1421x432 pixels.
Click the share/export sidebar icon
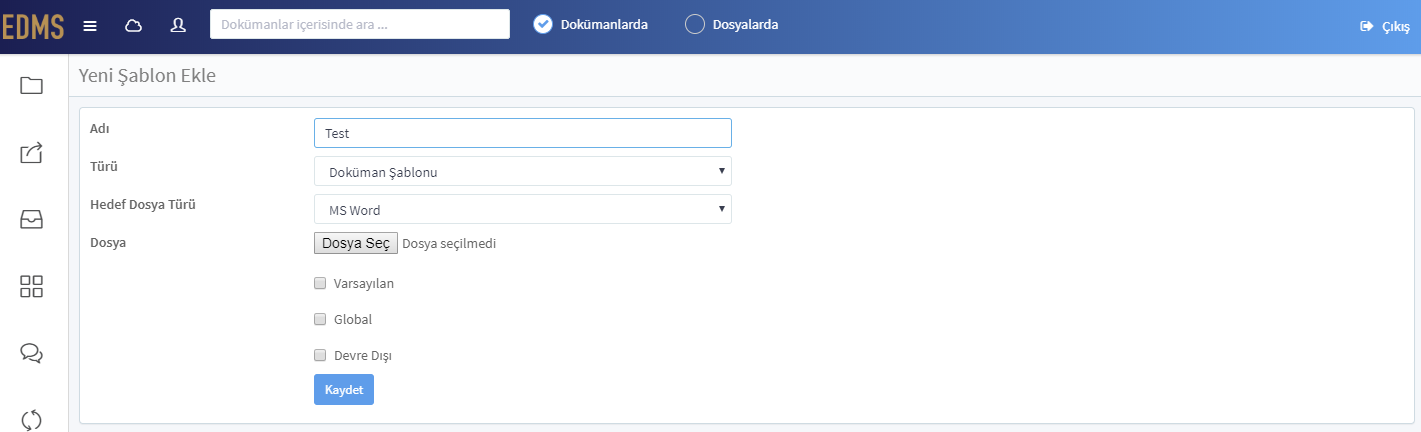pos(31,152)
